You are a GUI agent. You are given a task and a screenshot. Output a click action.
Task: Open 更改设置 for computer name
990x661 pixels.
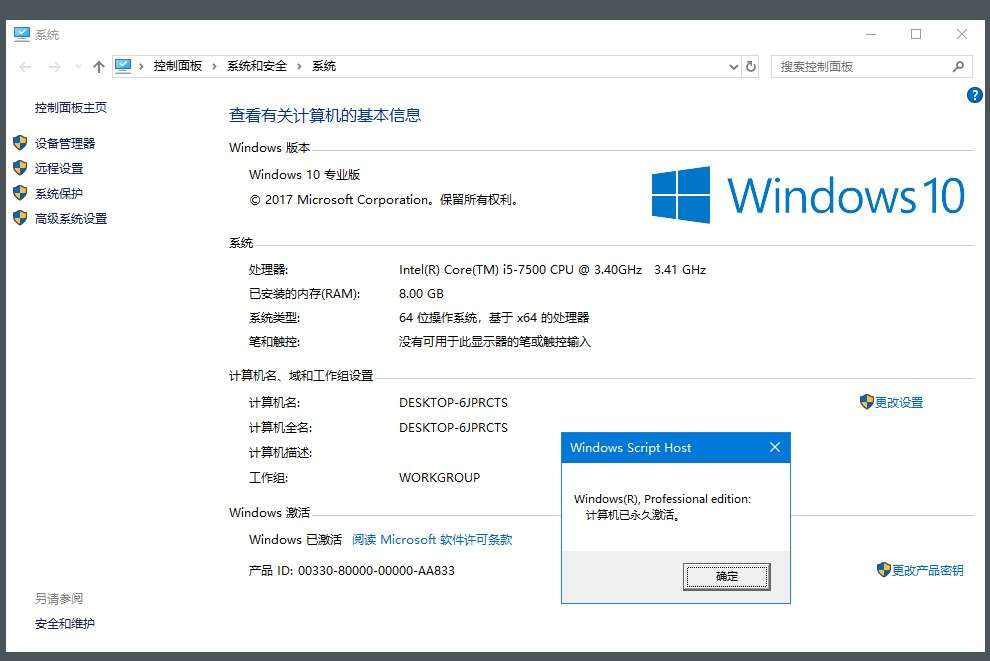click(891, 402)
